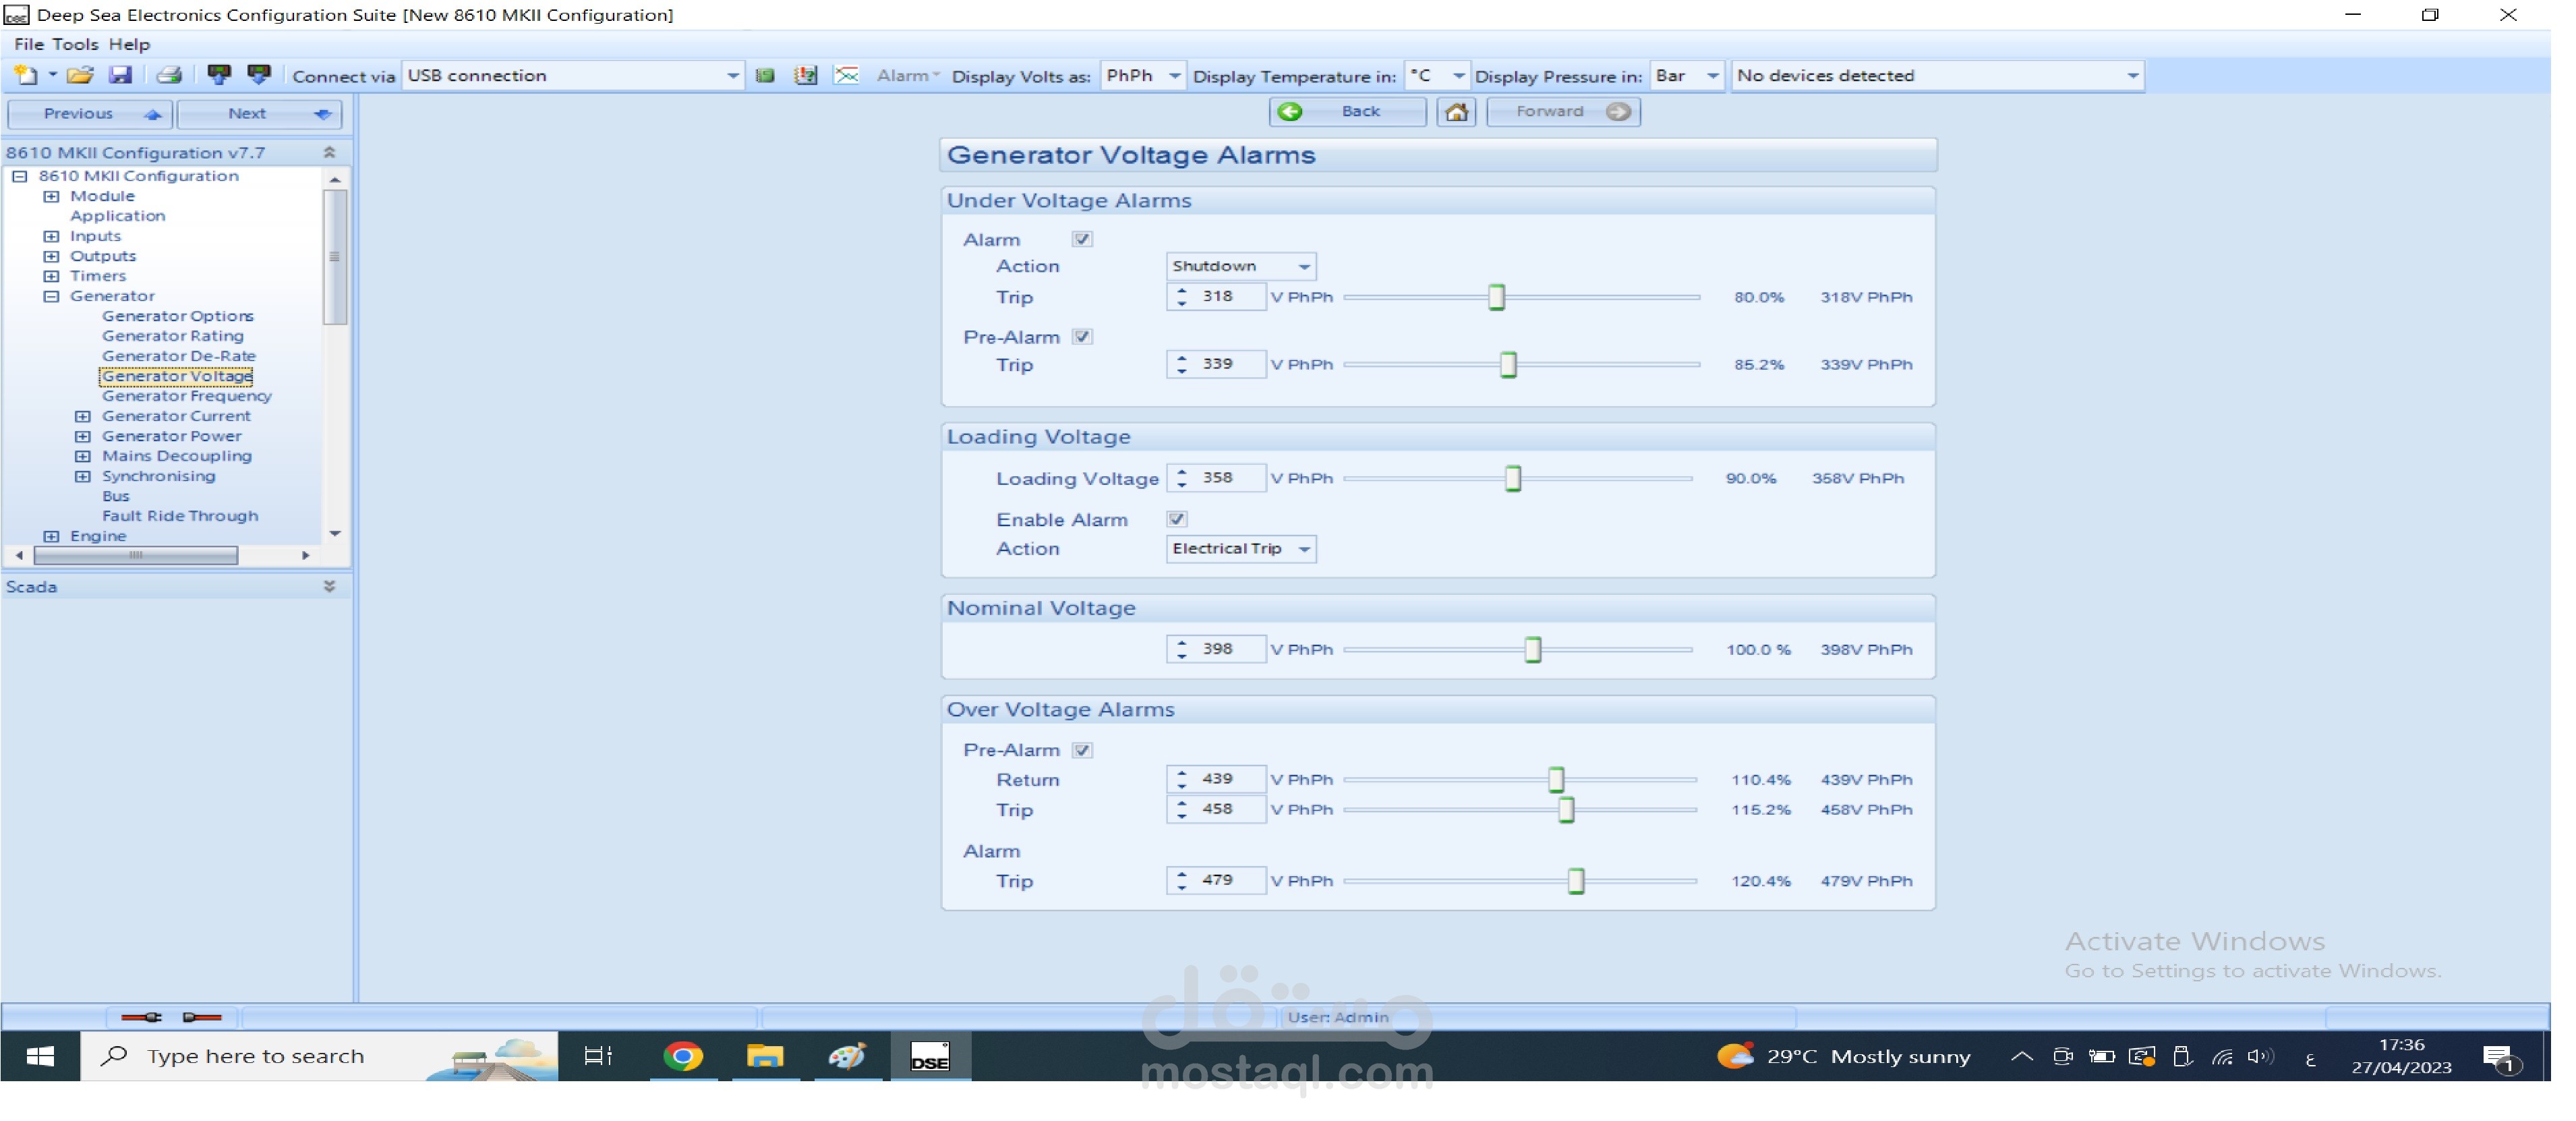Open the notebook help icon in toolbar

pos(806,75)
